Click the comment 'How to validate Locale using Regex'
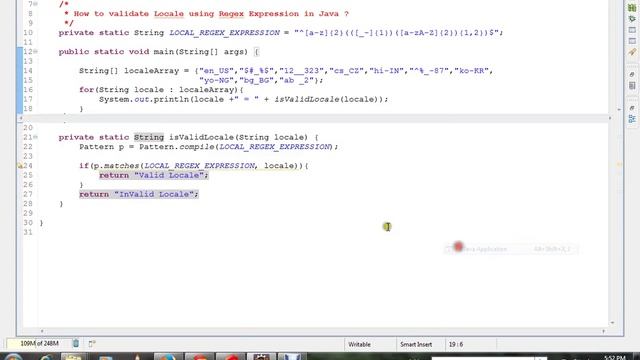Screen dimensions: 640x360 158,14
